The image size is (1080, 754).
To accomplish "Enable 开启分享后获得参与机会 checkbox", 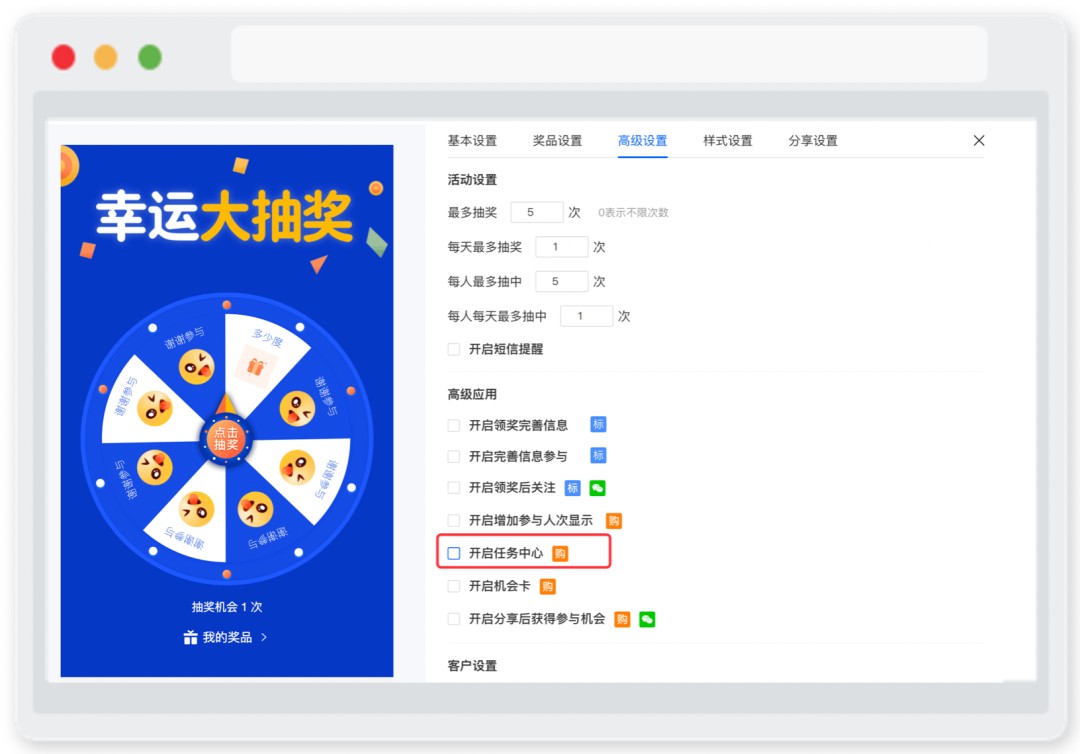I will coord(454,619).
